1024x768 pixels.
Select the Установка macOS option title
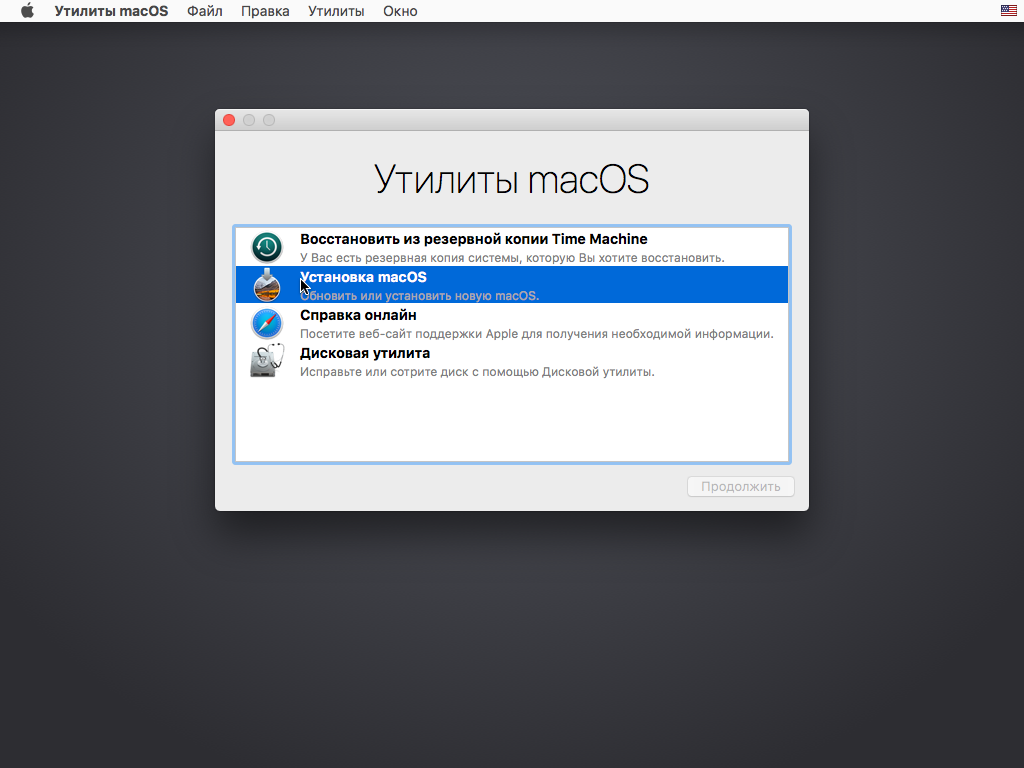pyautogui.click(x=363, y=277)
